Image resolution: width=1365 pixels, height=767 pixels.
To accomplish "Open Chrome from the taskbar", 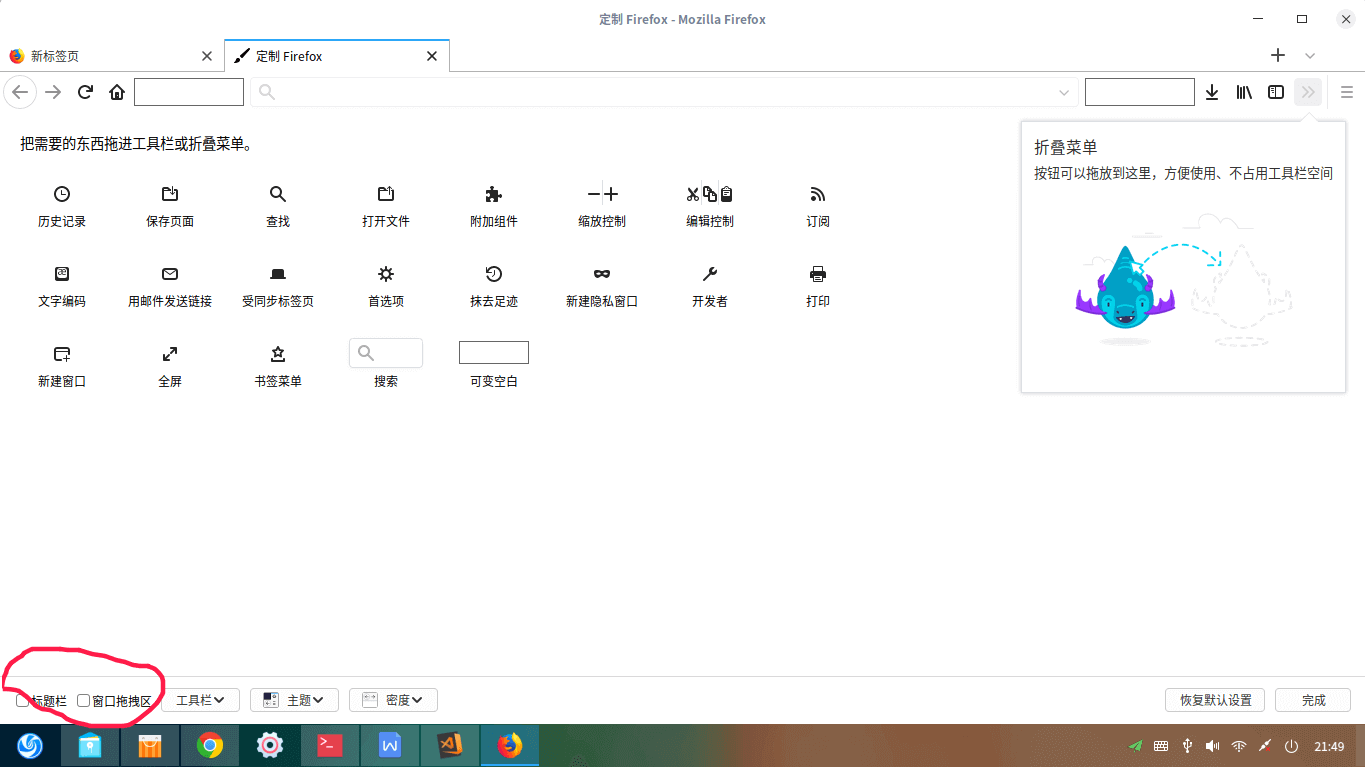I will pyautogui.click(x=209, y=745).
